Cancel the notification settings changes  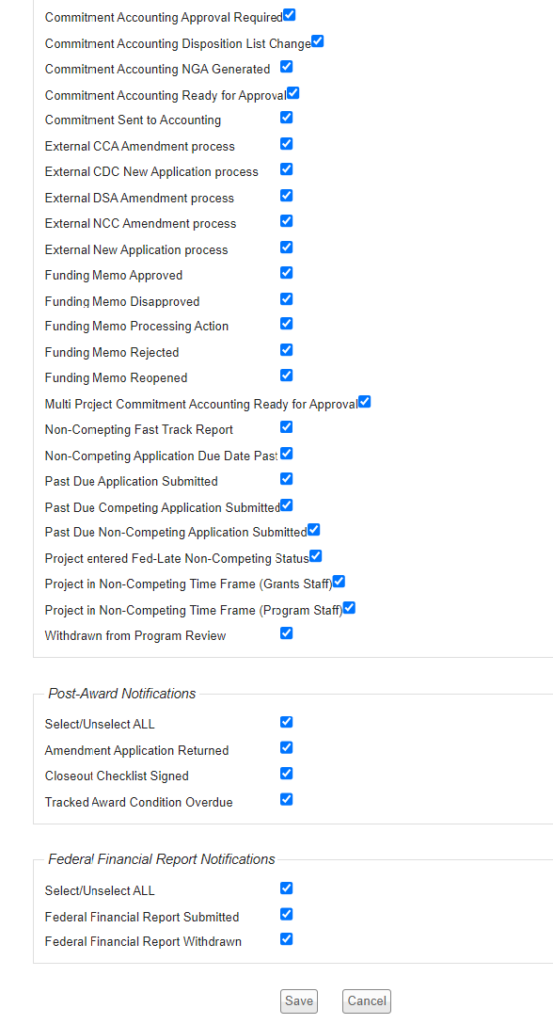pyautogui.click(x=367, y=1001)
